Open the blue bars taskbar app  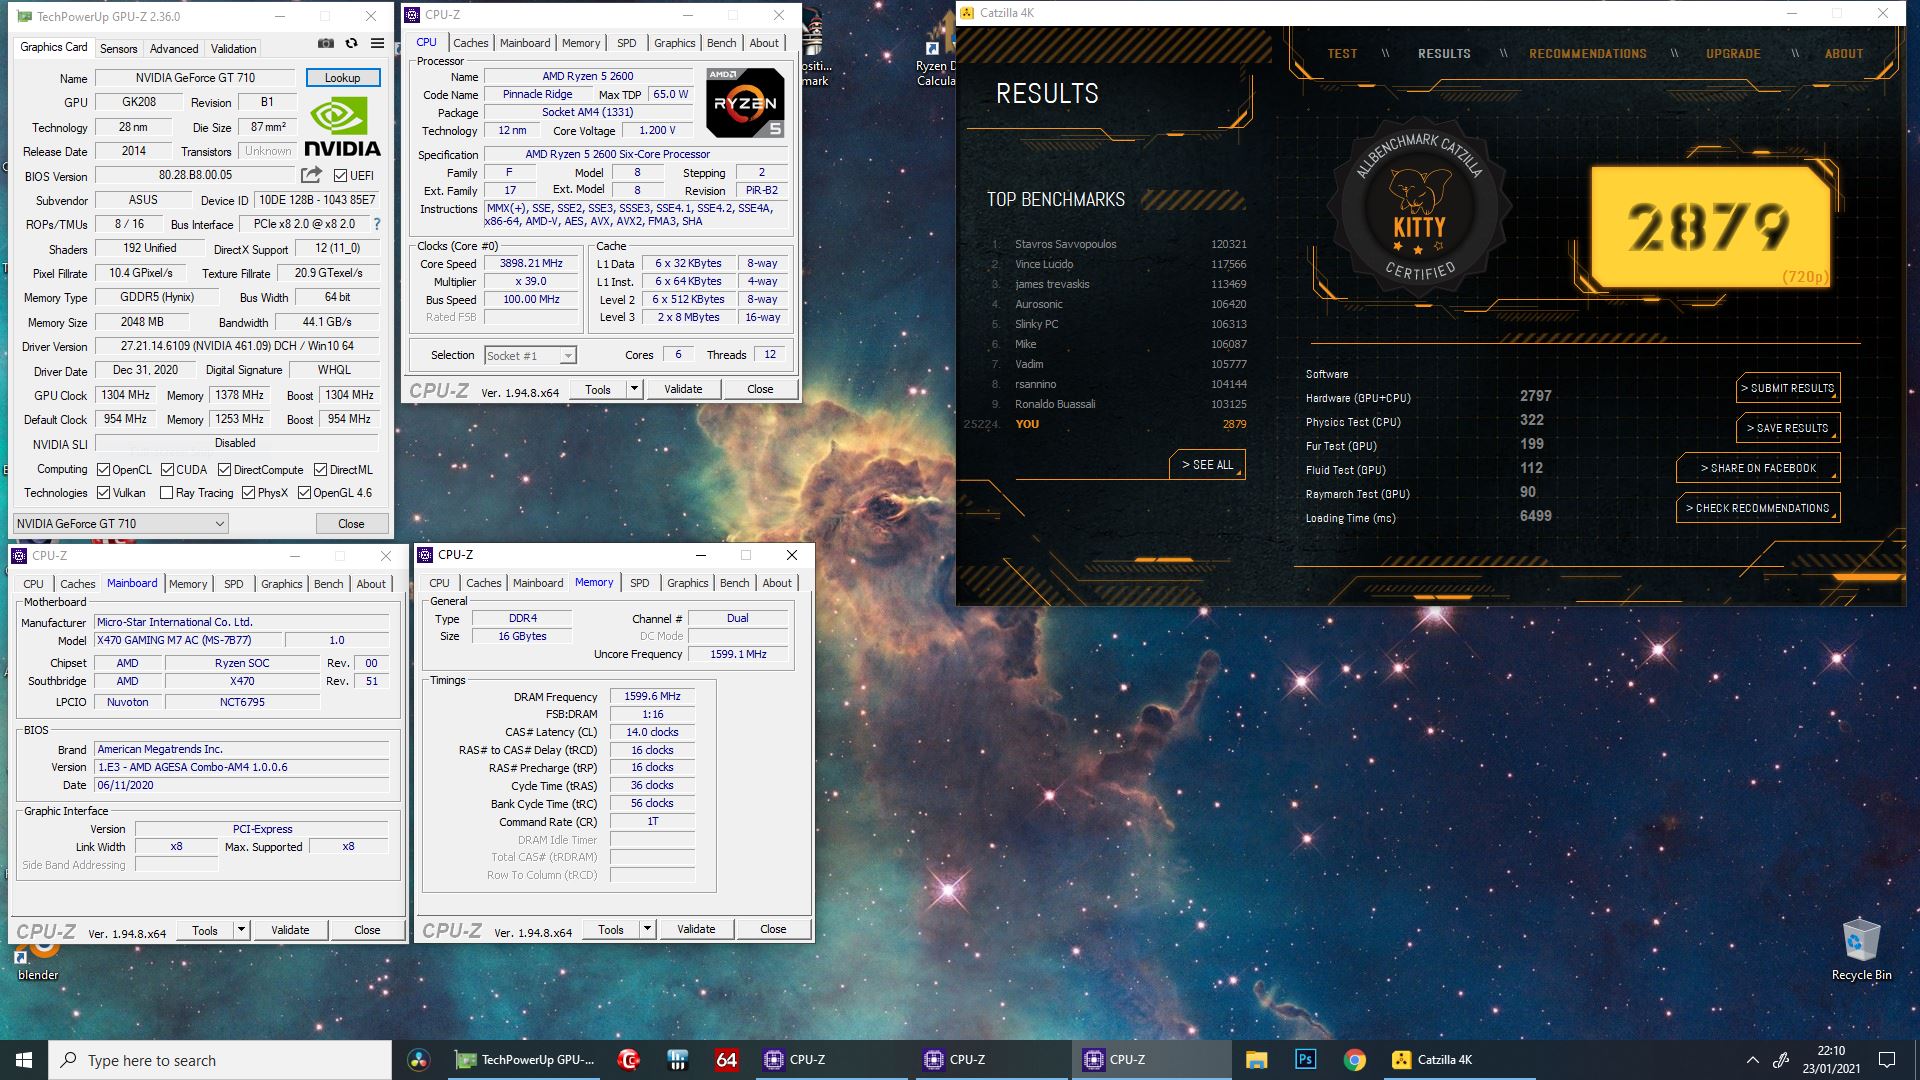(x=678, y=1060)
